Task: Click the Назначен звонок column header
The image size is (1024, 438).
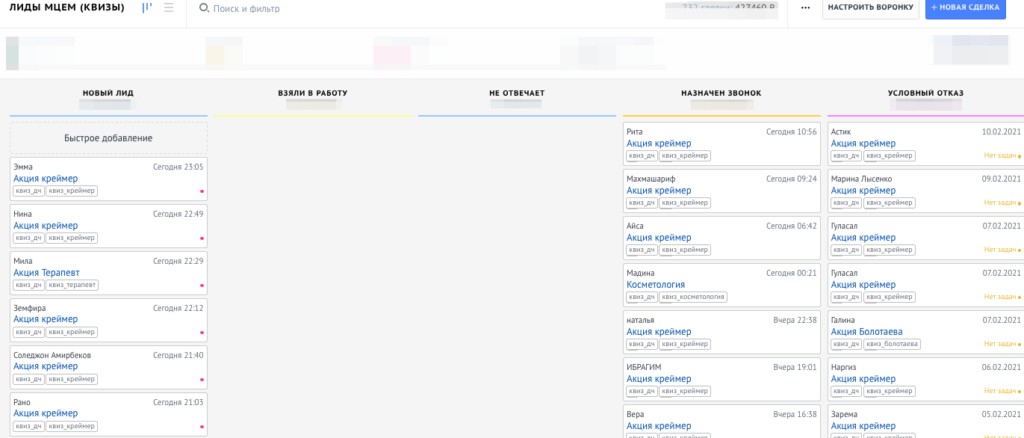Action: click(720, 93)
